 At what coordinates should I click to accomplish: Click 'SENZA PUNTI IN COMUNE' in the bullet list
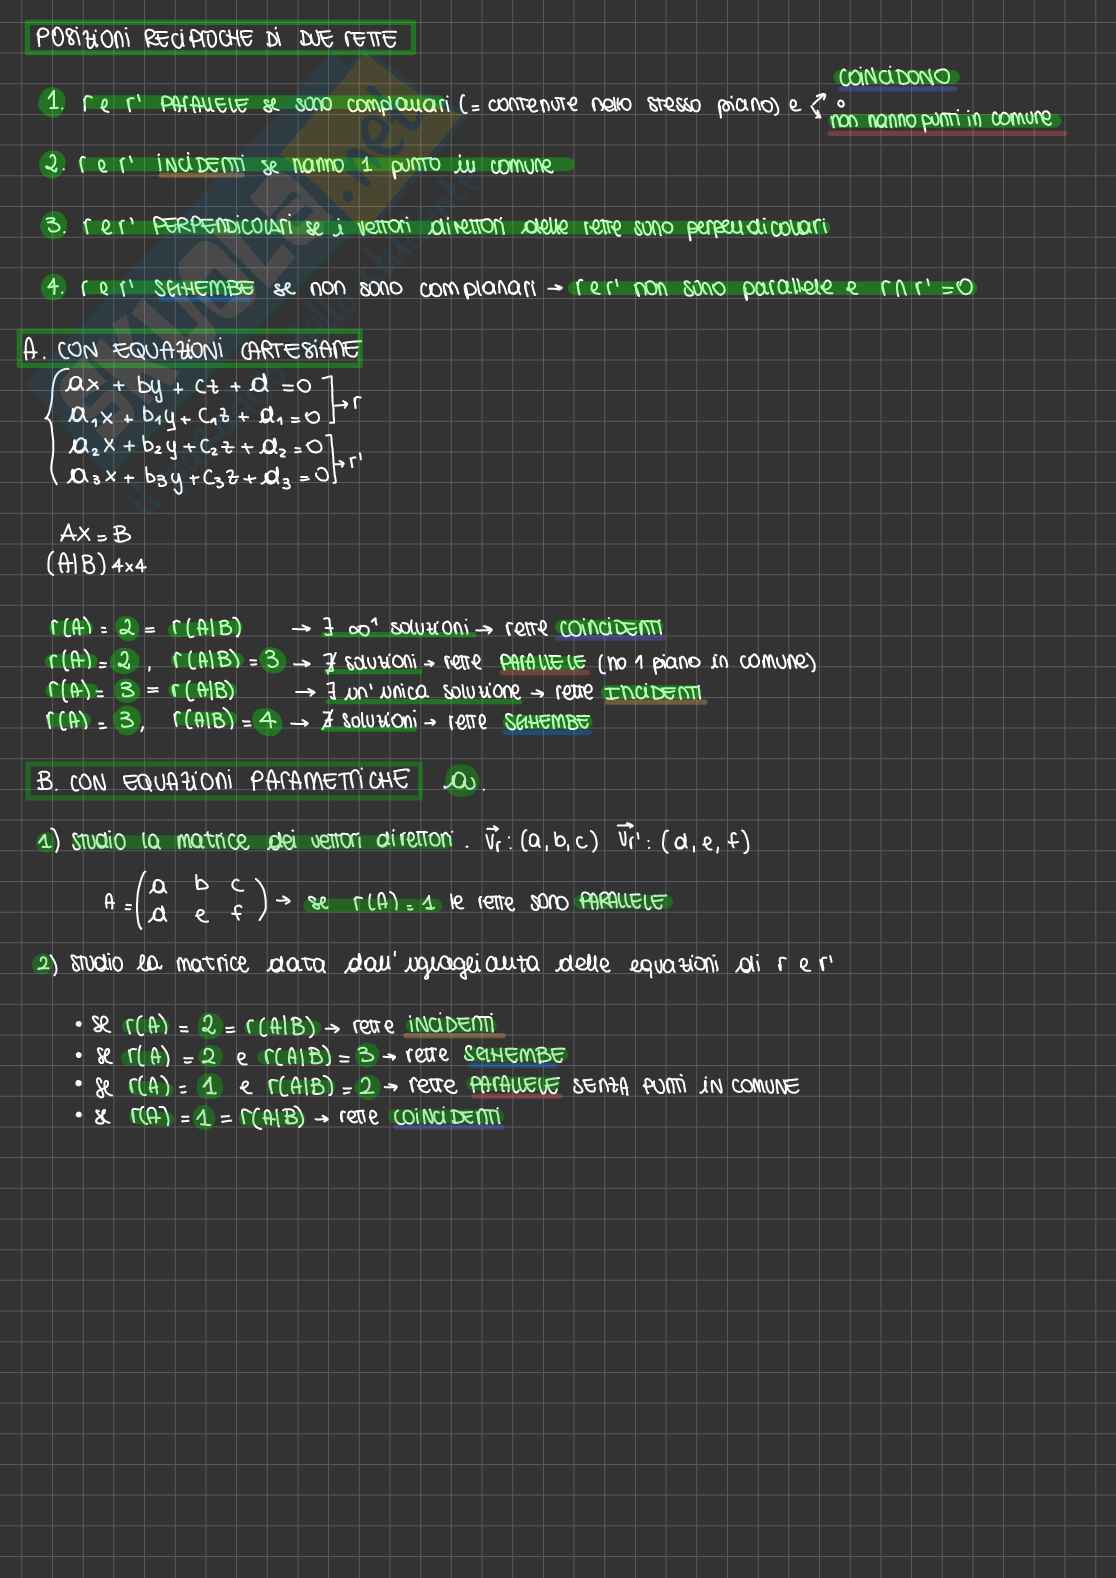(686, 1086)
